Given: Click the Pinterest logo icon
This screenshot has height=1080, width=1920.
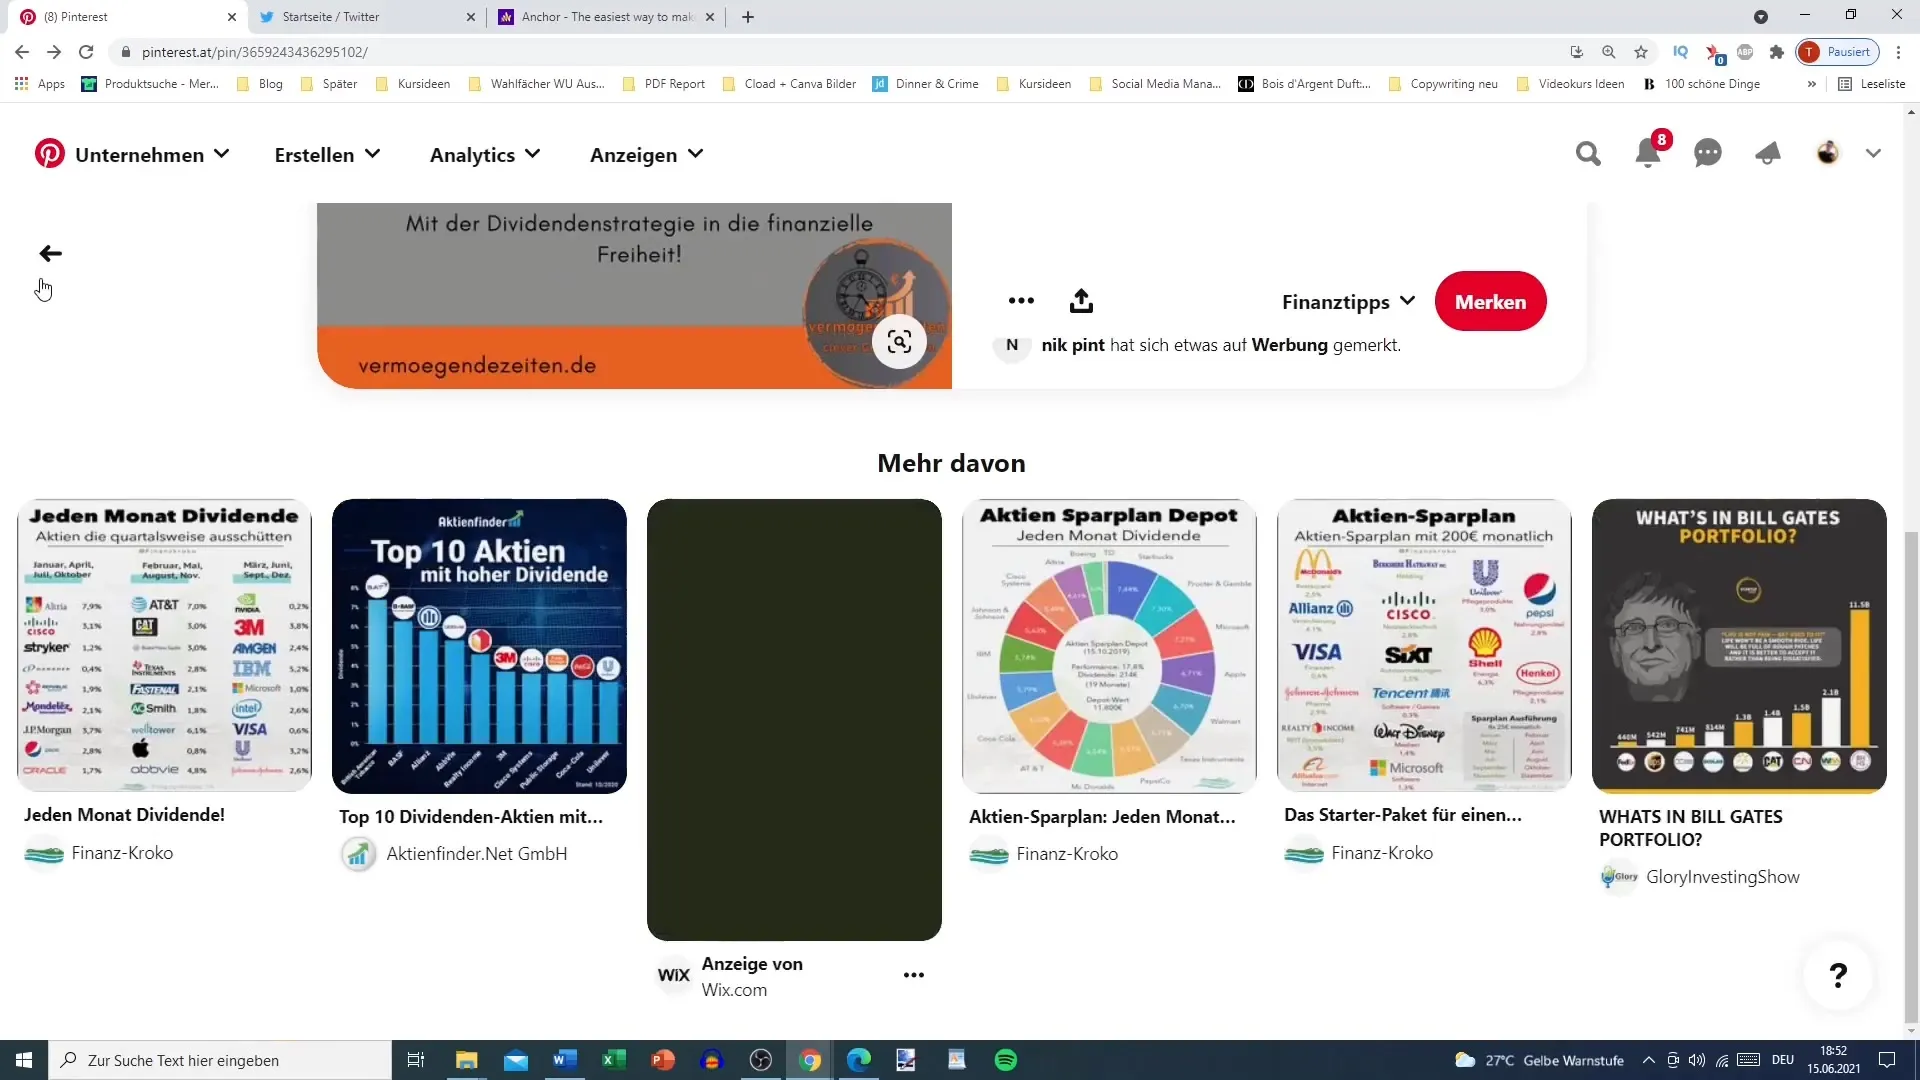Looking at the screenshot, I should (x=49, y=154).
